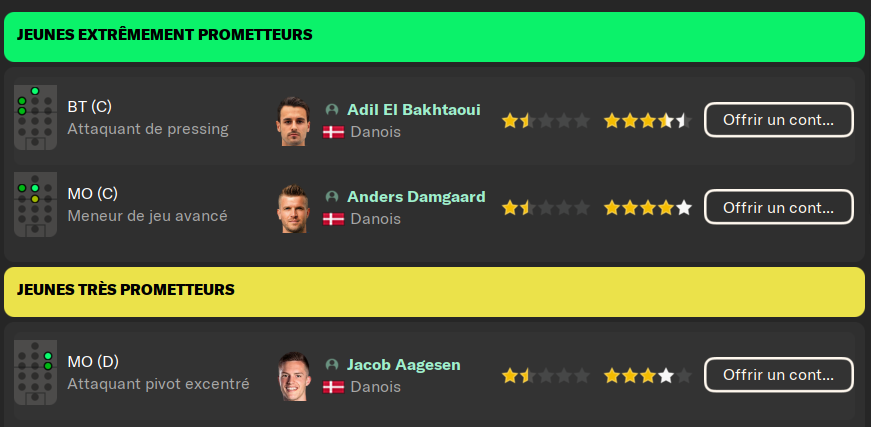
Task: Open Anders Damgaard's player profile link
Action: (416, 197)
